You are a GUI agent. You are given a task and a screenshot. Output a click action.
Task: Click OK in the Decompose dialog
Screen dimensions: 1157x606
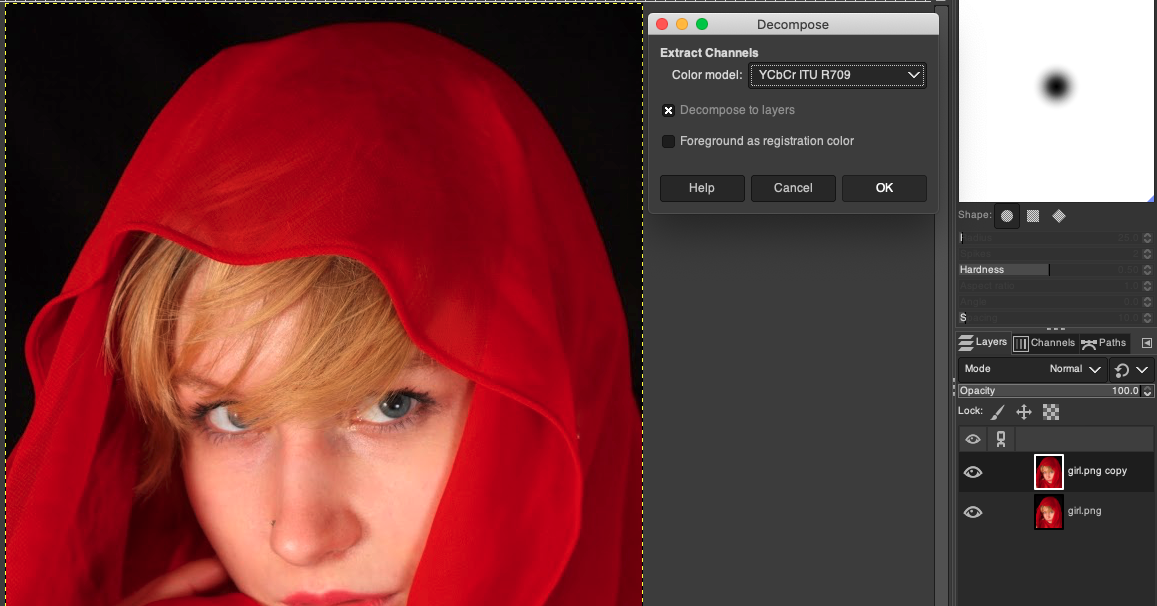[884, 188]
